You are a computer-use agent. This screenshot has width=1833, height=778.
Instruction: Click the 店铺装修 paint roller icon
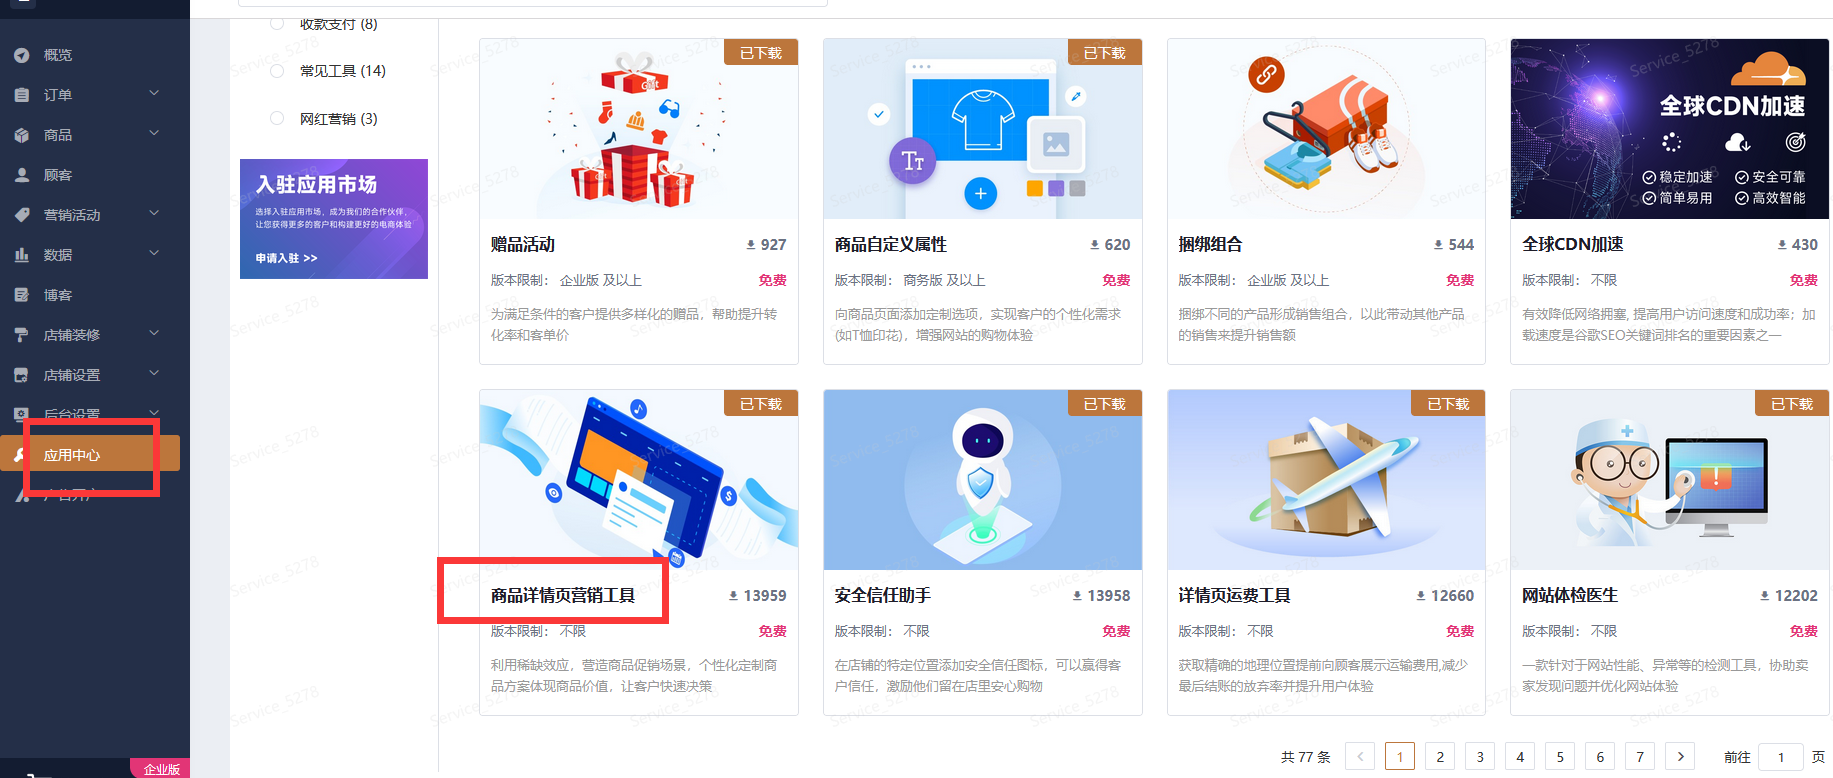[22, 335]
